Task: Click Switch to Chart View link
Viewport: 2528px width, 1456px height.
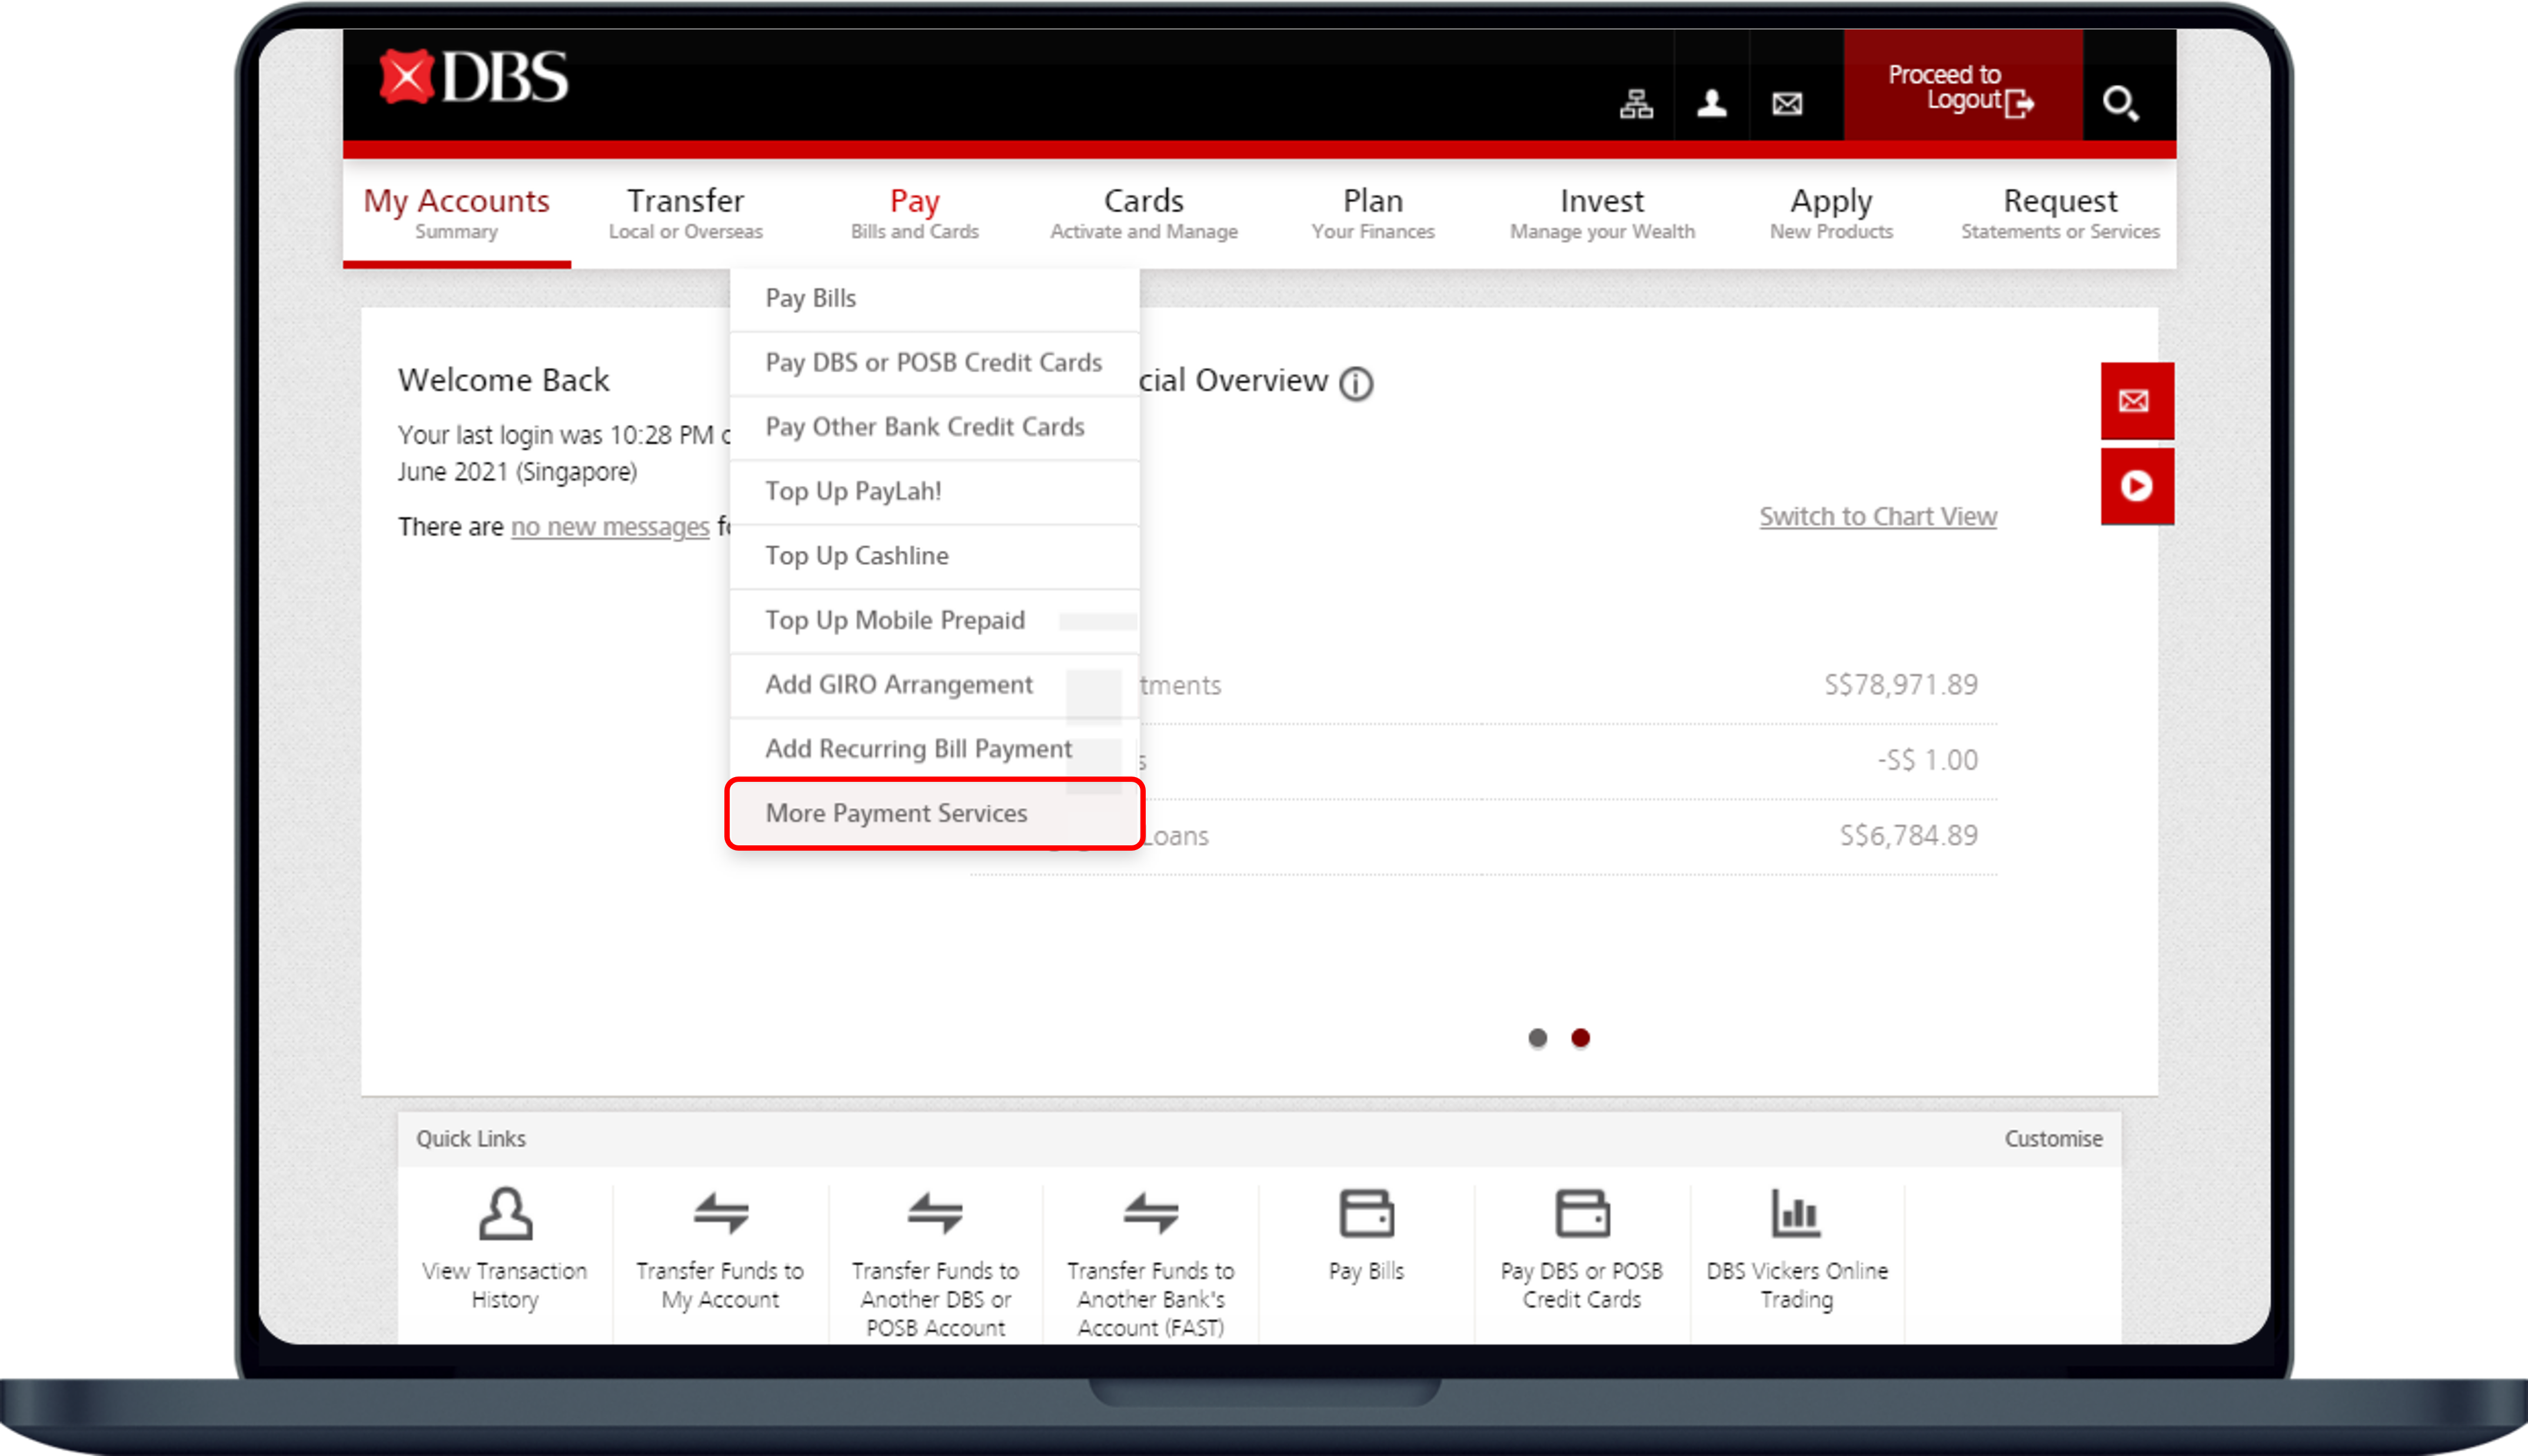Action: coord(1877,516)
